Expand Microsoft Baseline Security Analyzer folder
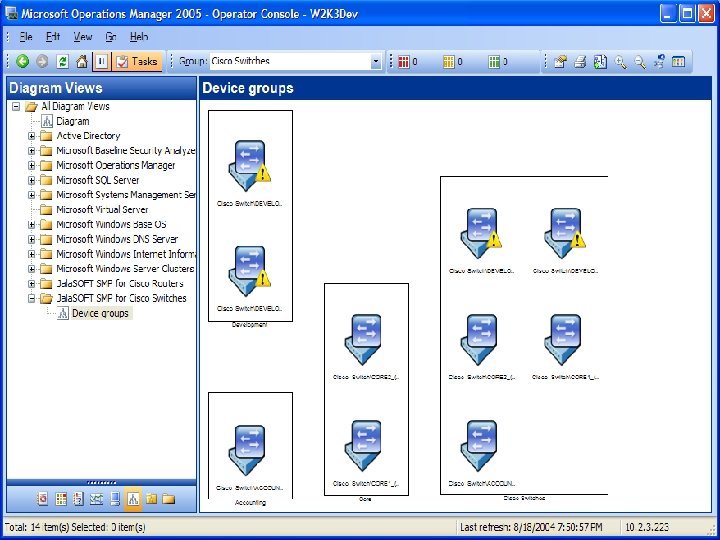Screen dimensions: 720x540 coord(31,151)
